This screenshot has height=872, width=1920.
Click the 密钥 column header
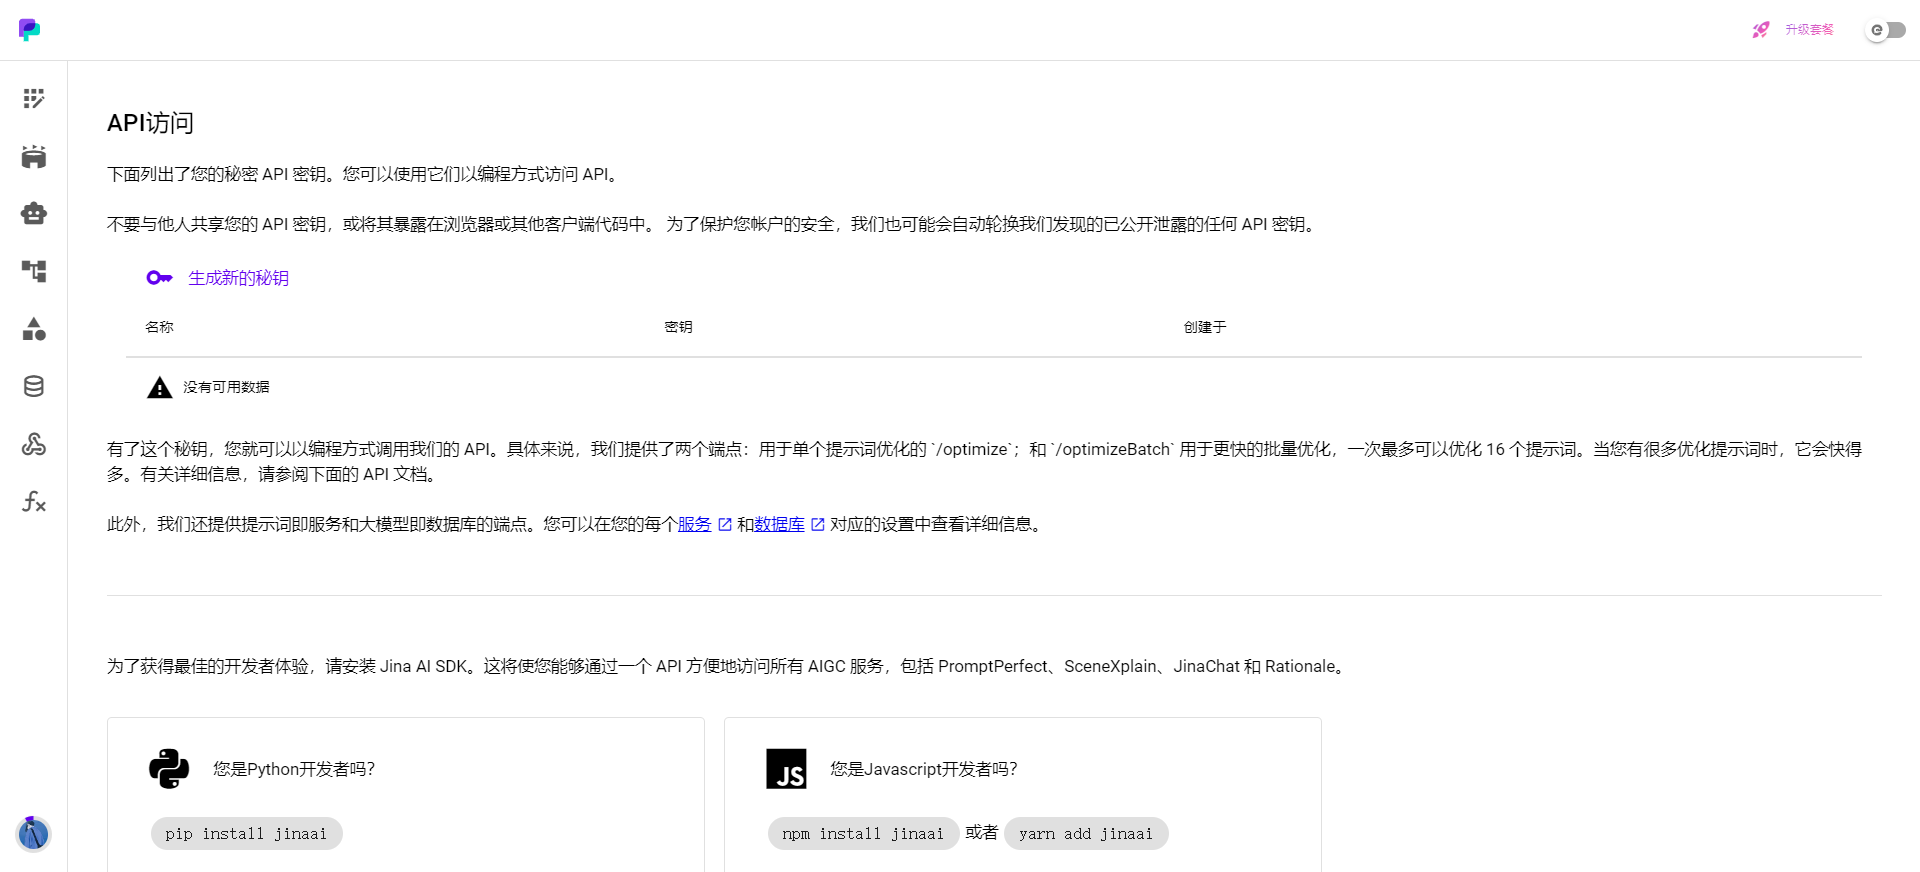click(x=678, y=327)
